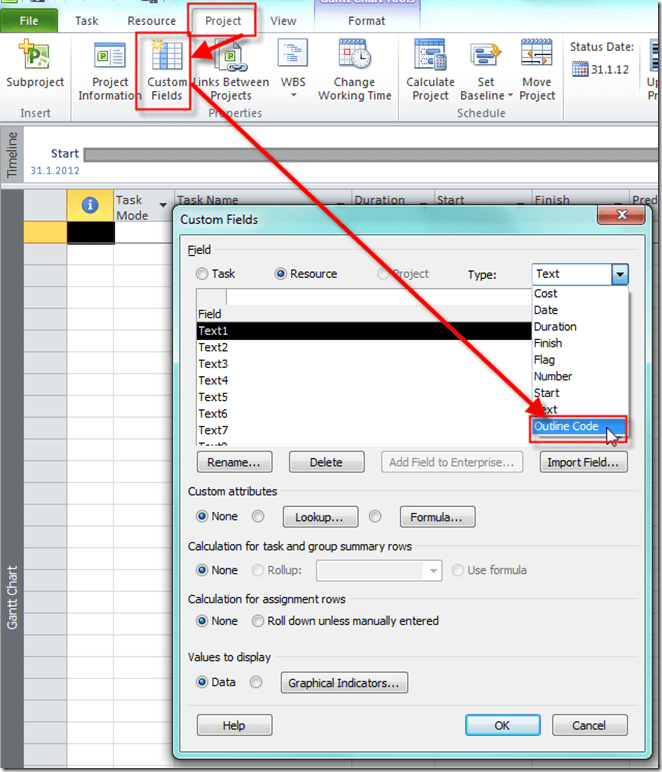Open the View ribbon tab
Viewport: 662px width, 772px height.
click(x=283, y=20)
